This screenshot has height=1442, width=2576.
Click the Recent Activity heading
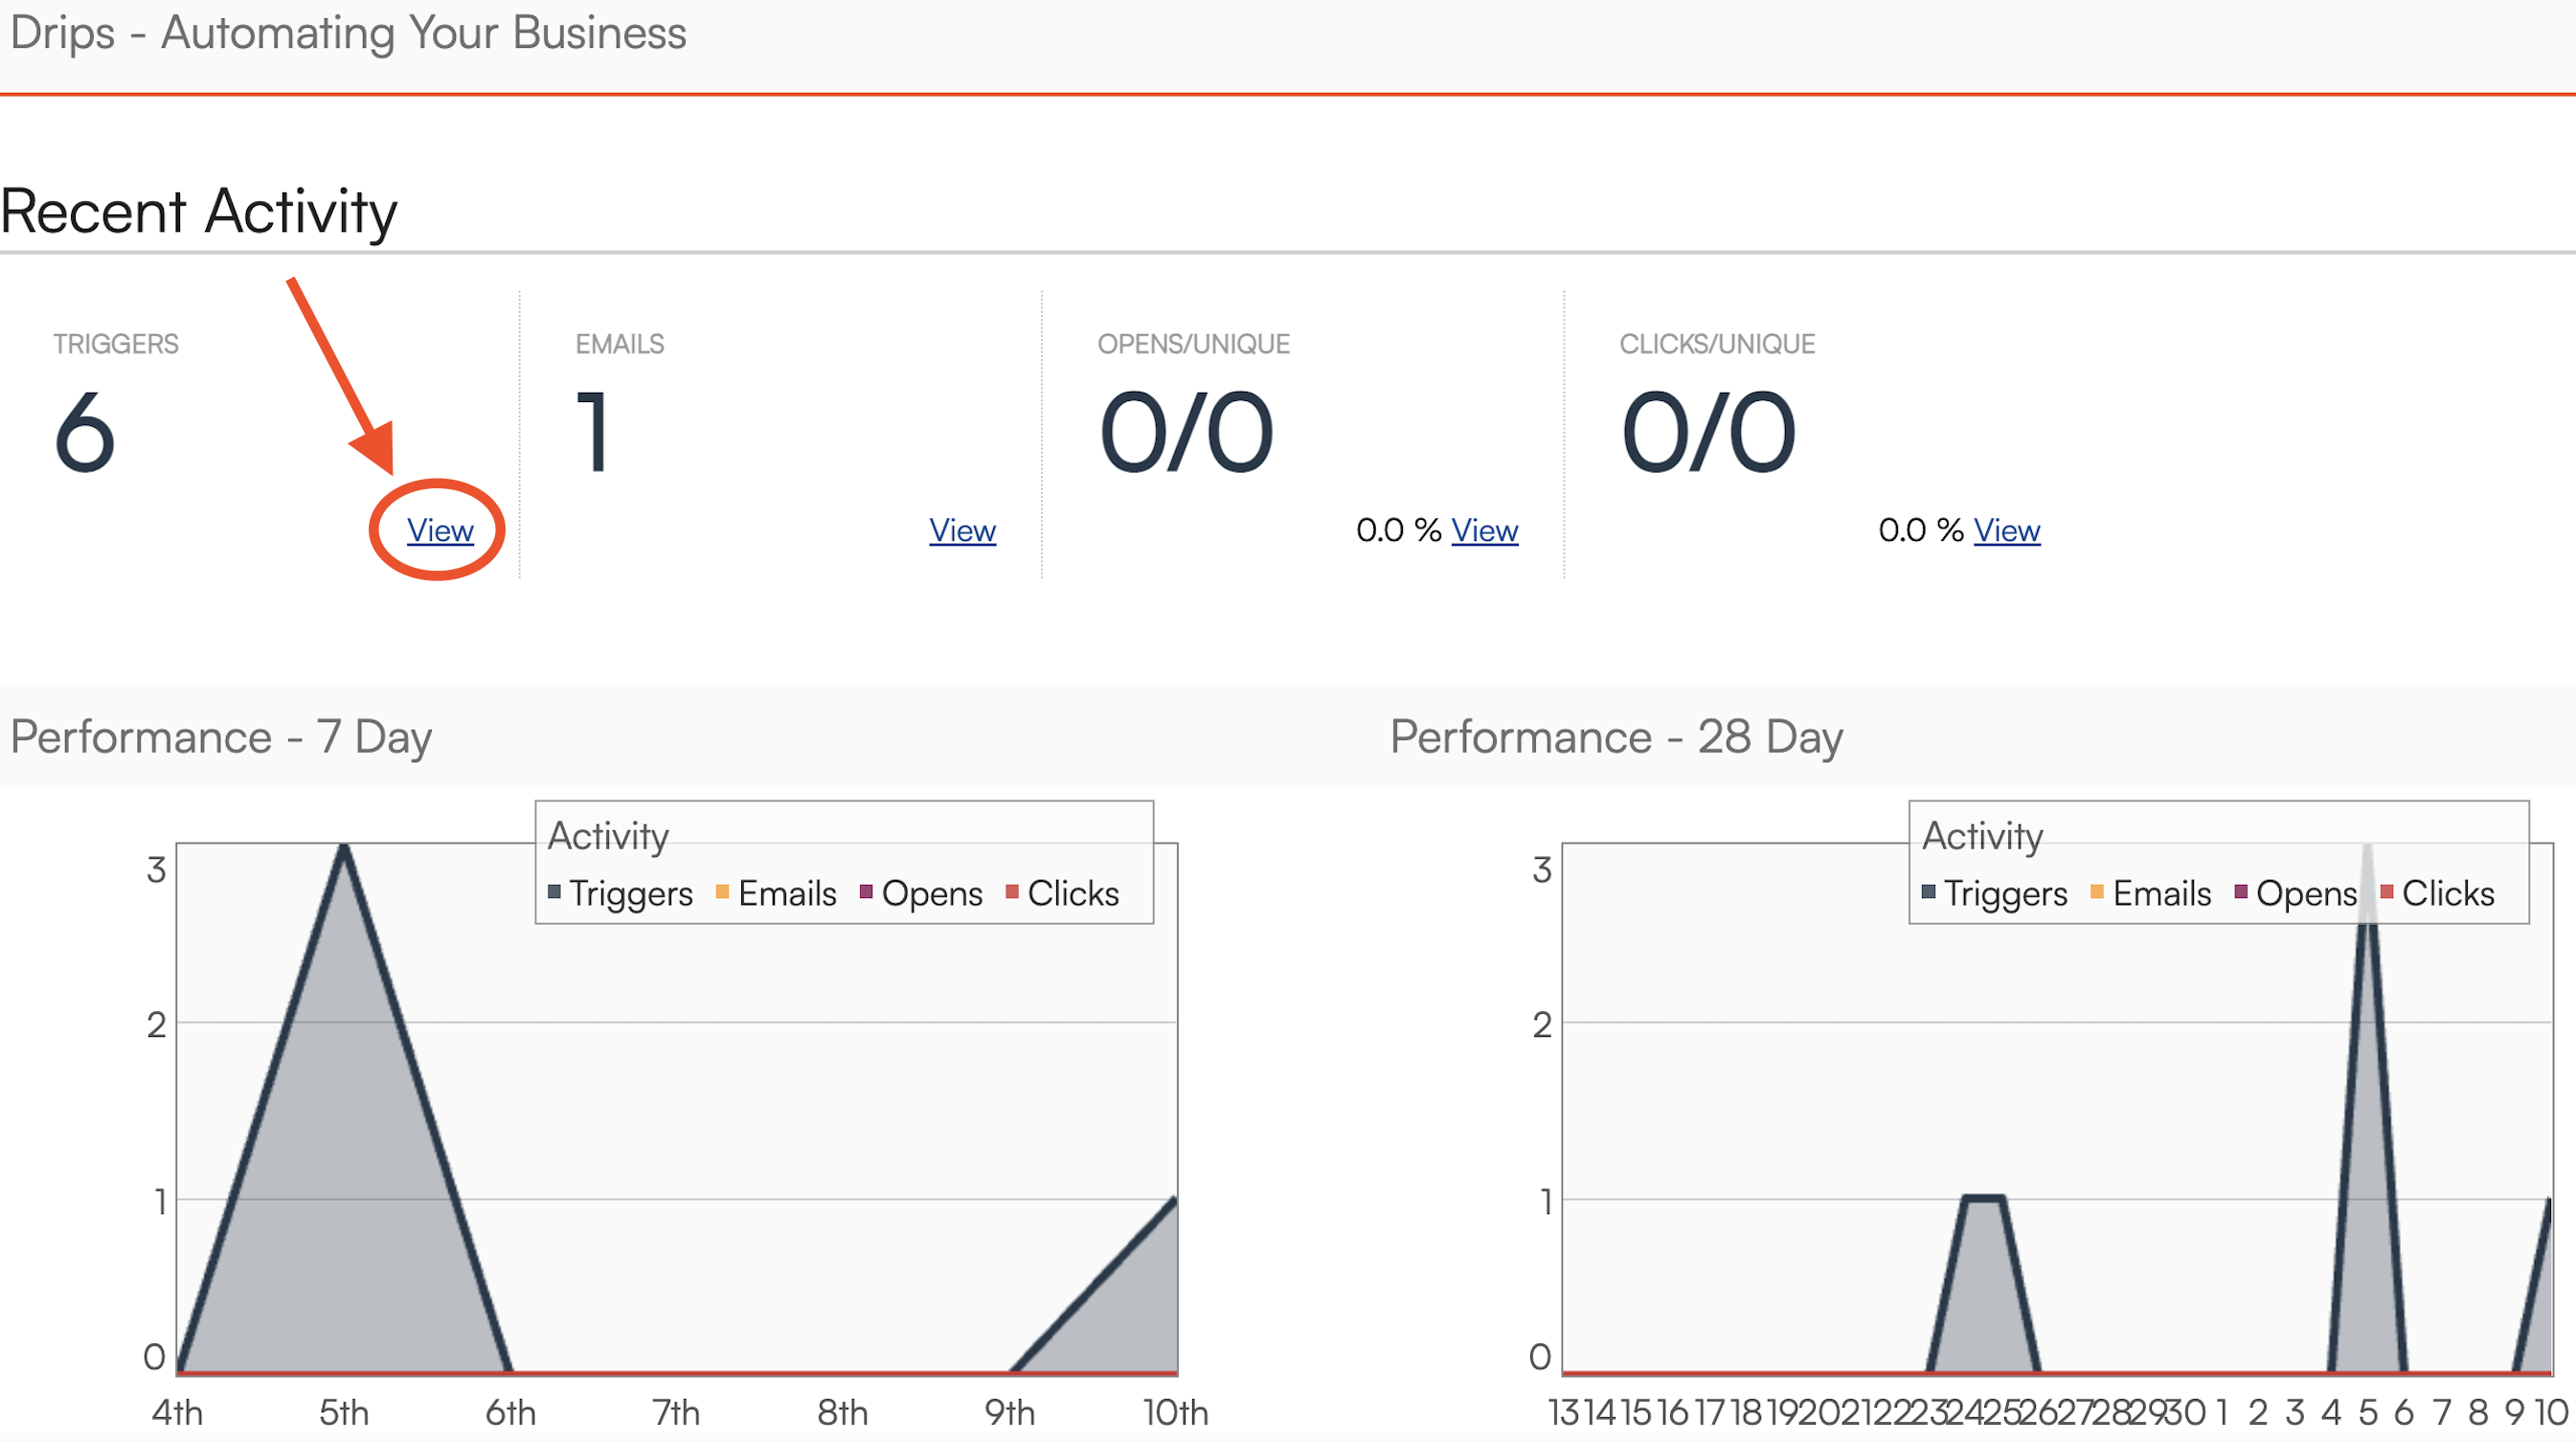[x=199, y=211]
